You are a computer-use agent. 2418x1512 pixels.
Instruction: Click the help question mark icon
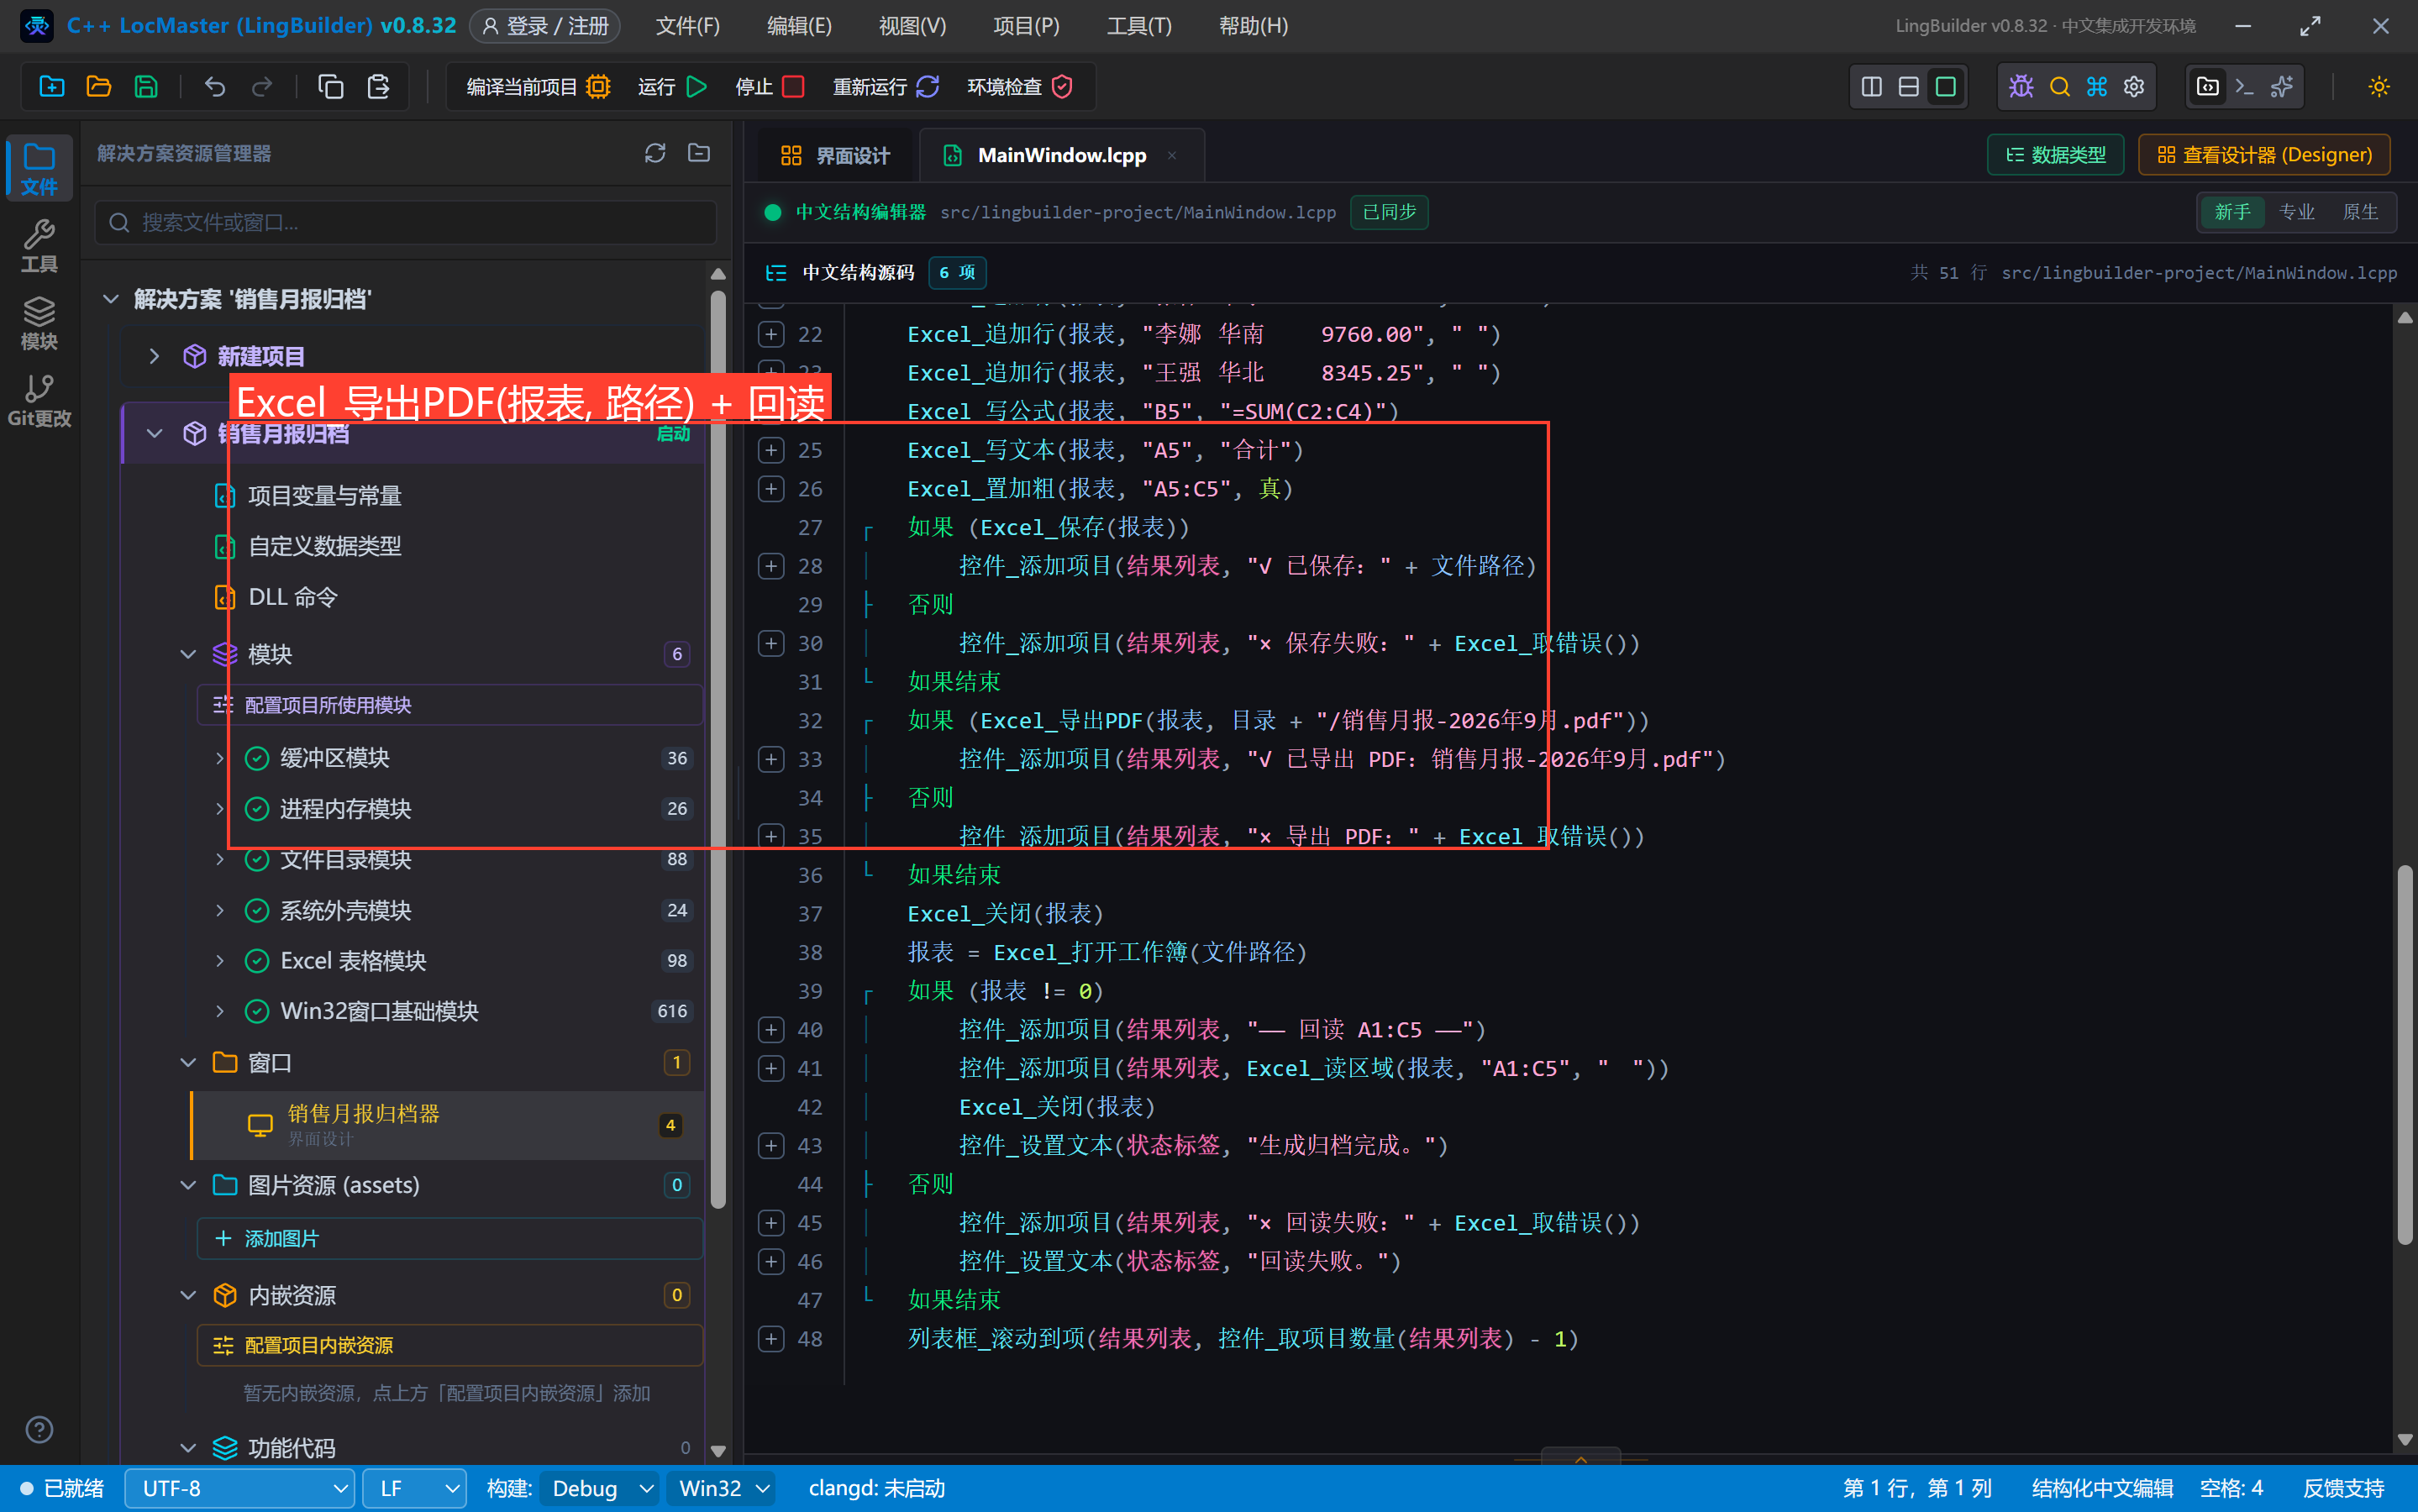coord(39,1430)
